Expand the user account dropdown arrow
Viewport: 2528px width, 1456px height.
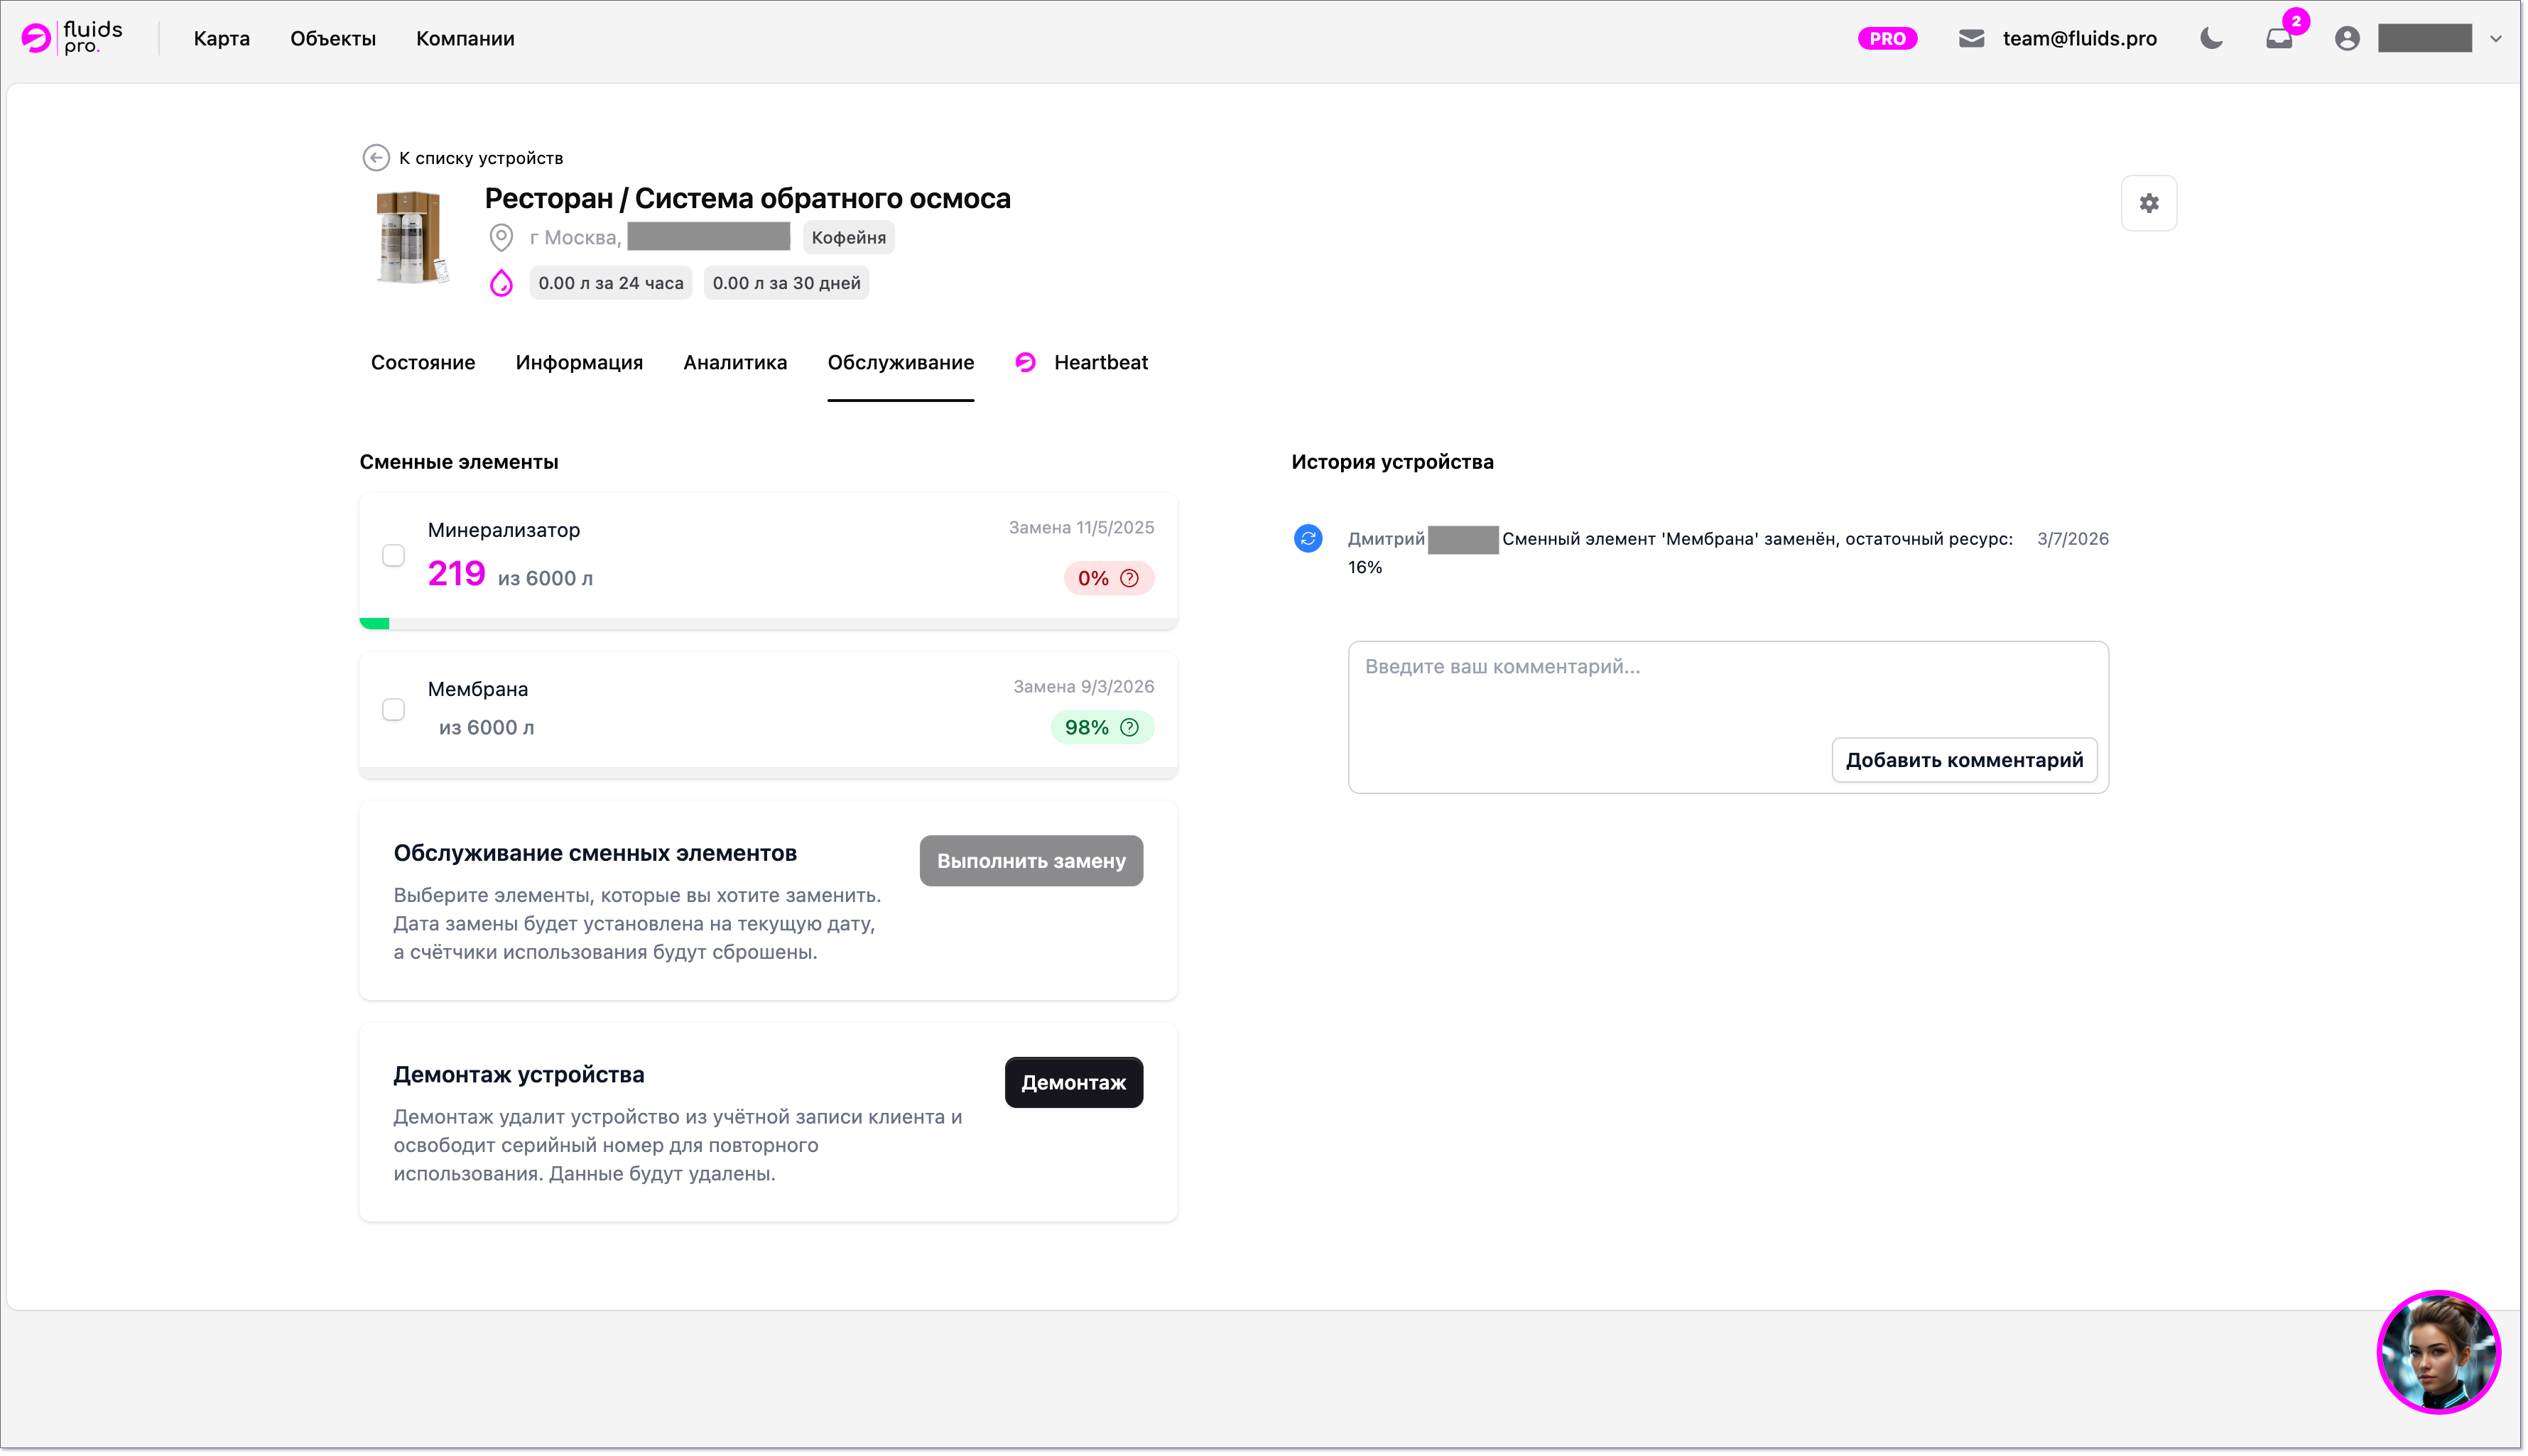click(2496, 39)
